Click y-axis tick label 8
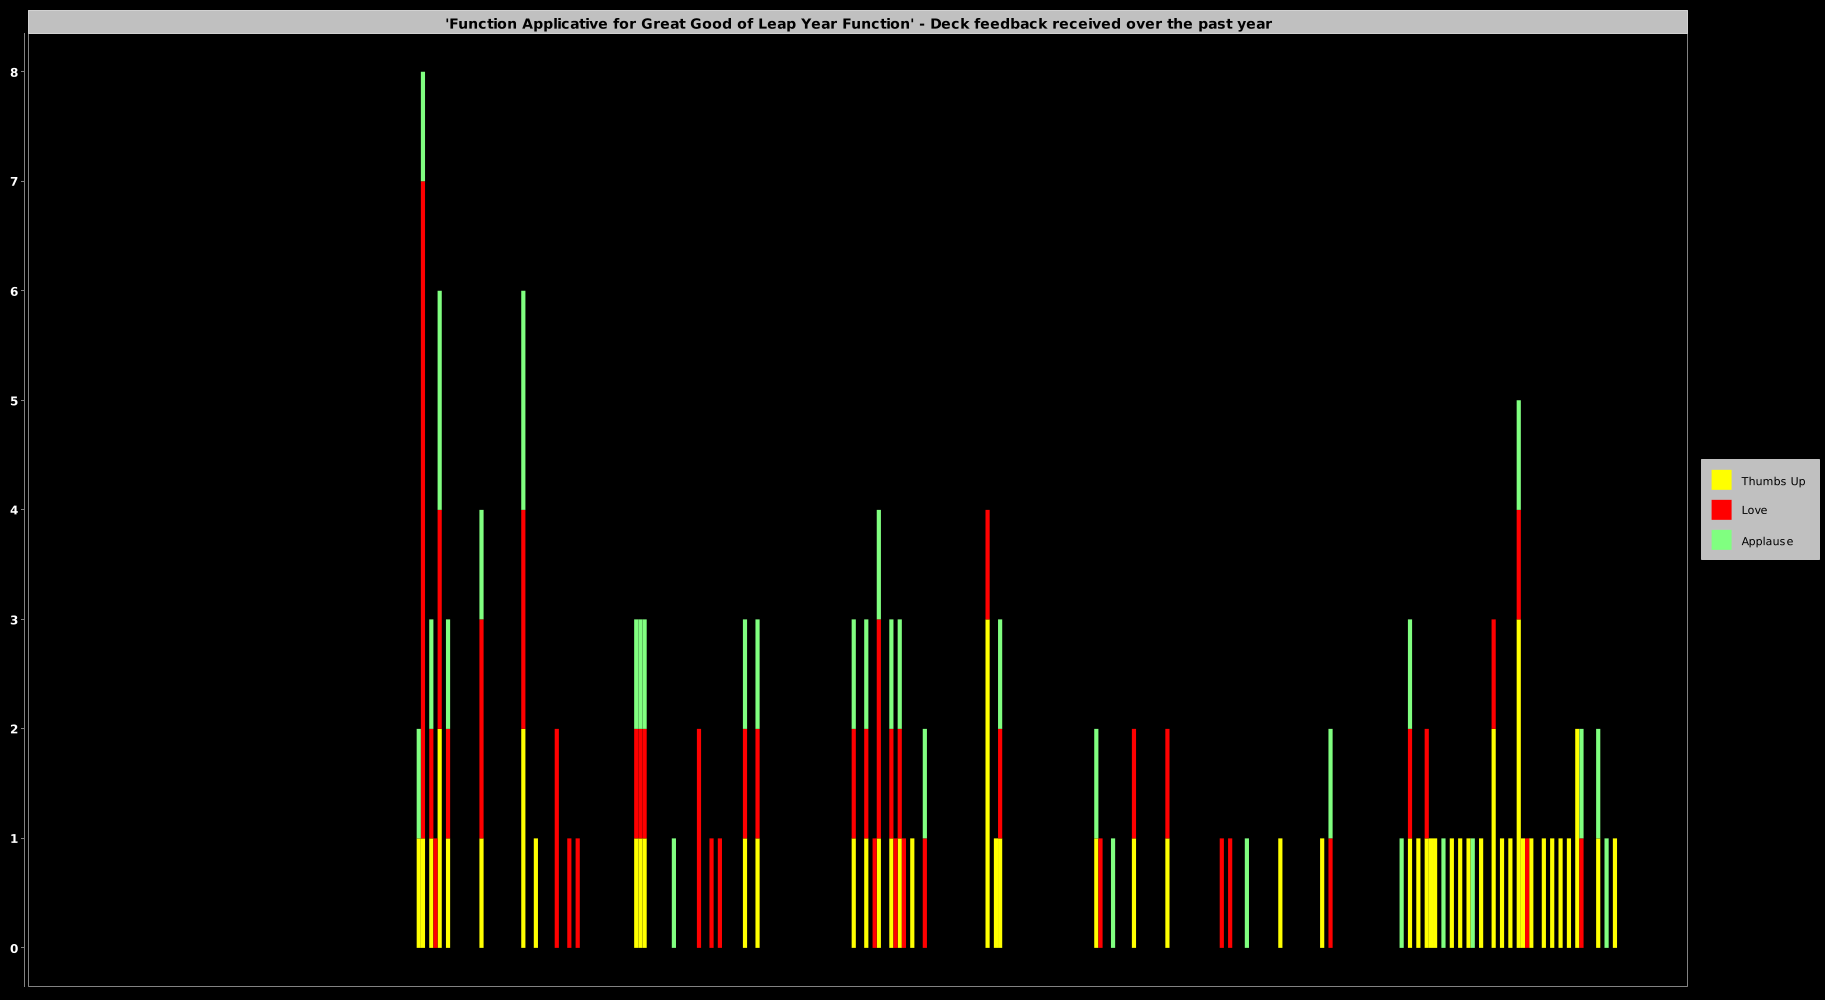Screen dimensions: 1825x1000 pyautogui.click(x=14, y=72)
